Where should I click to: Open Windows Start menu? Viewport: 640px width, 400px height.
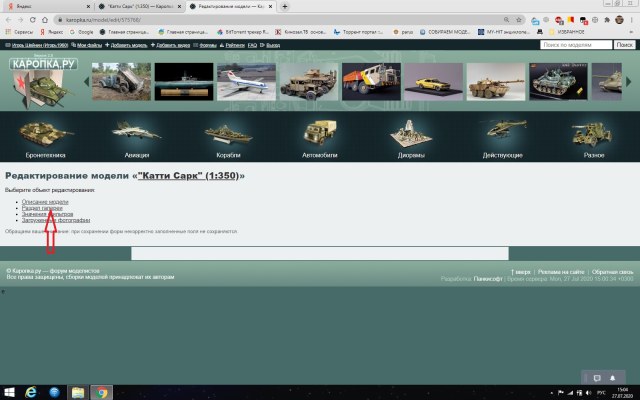coord(11,391)
